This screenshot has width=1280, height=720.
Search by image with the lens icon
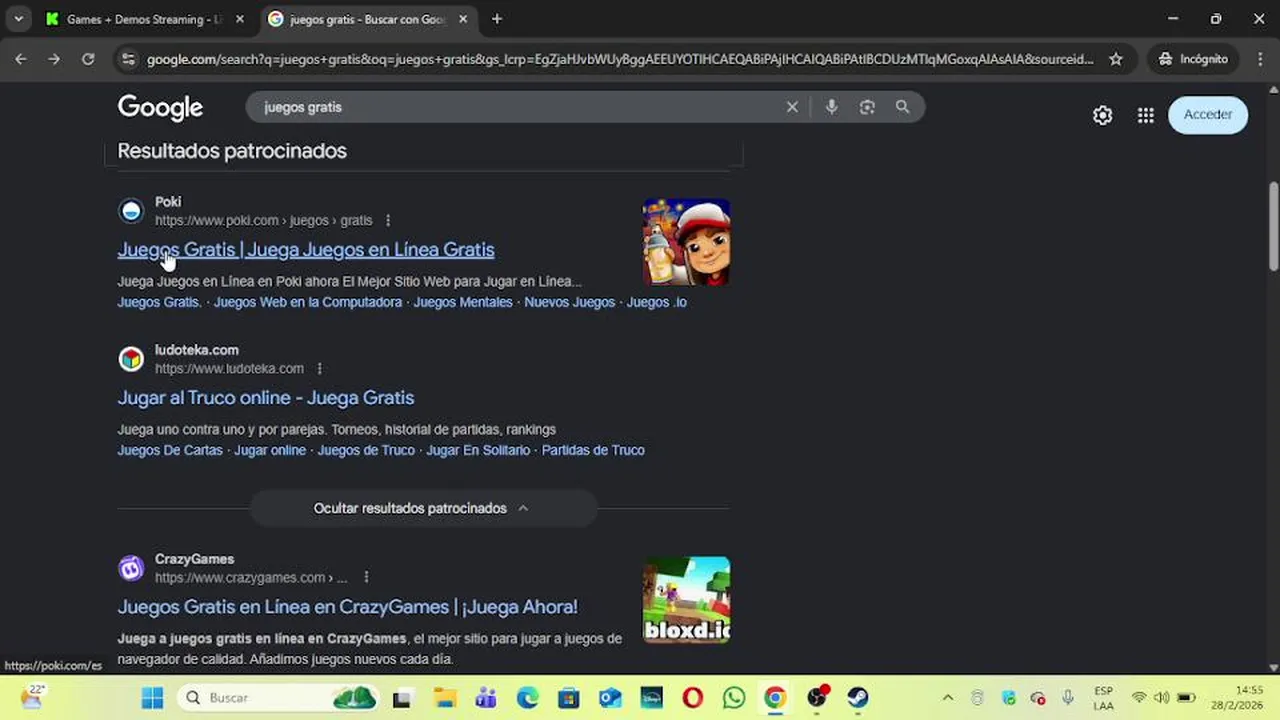[867, 107]
